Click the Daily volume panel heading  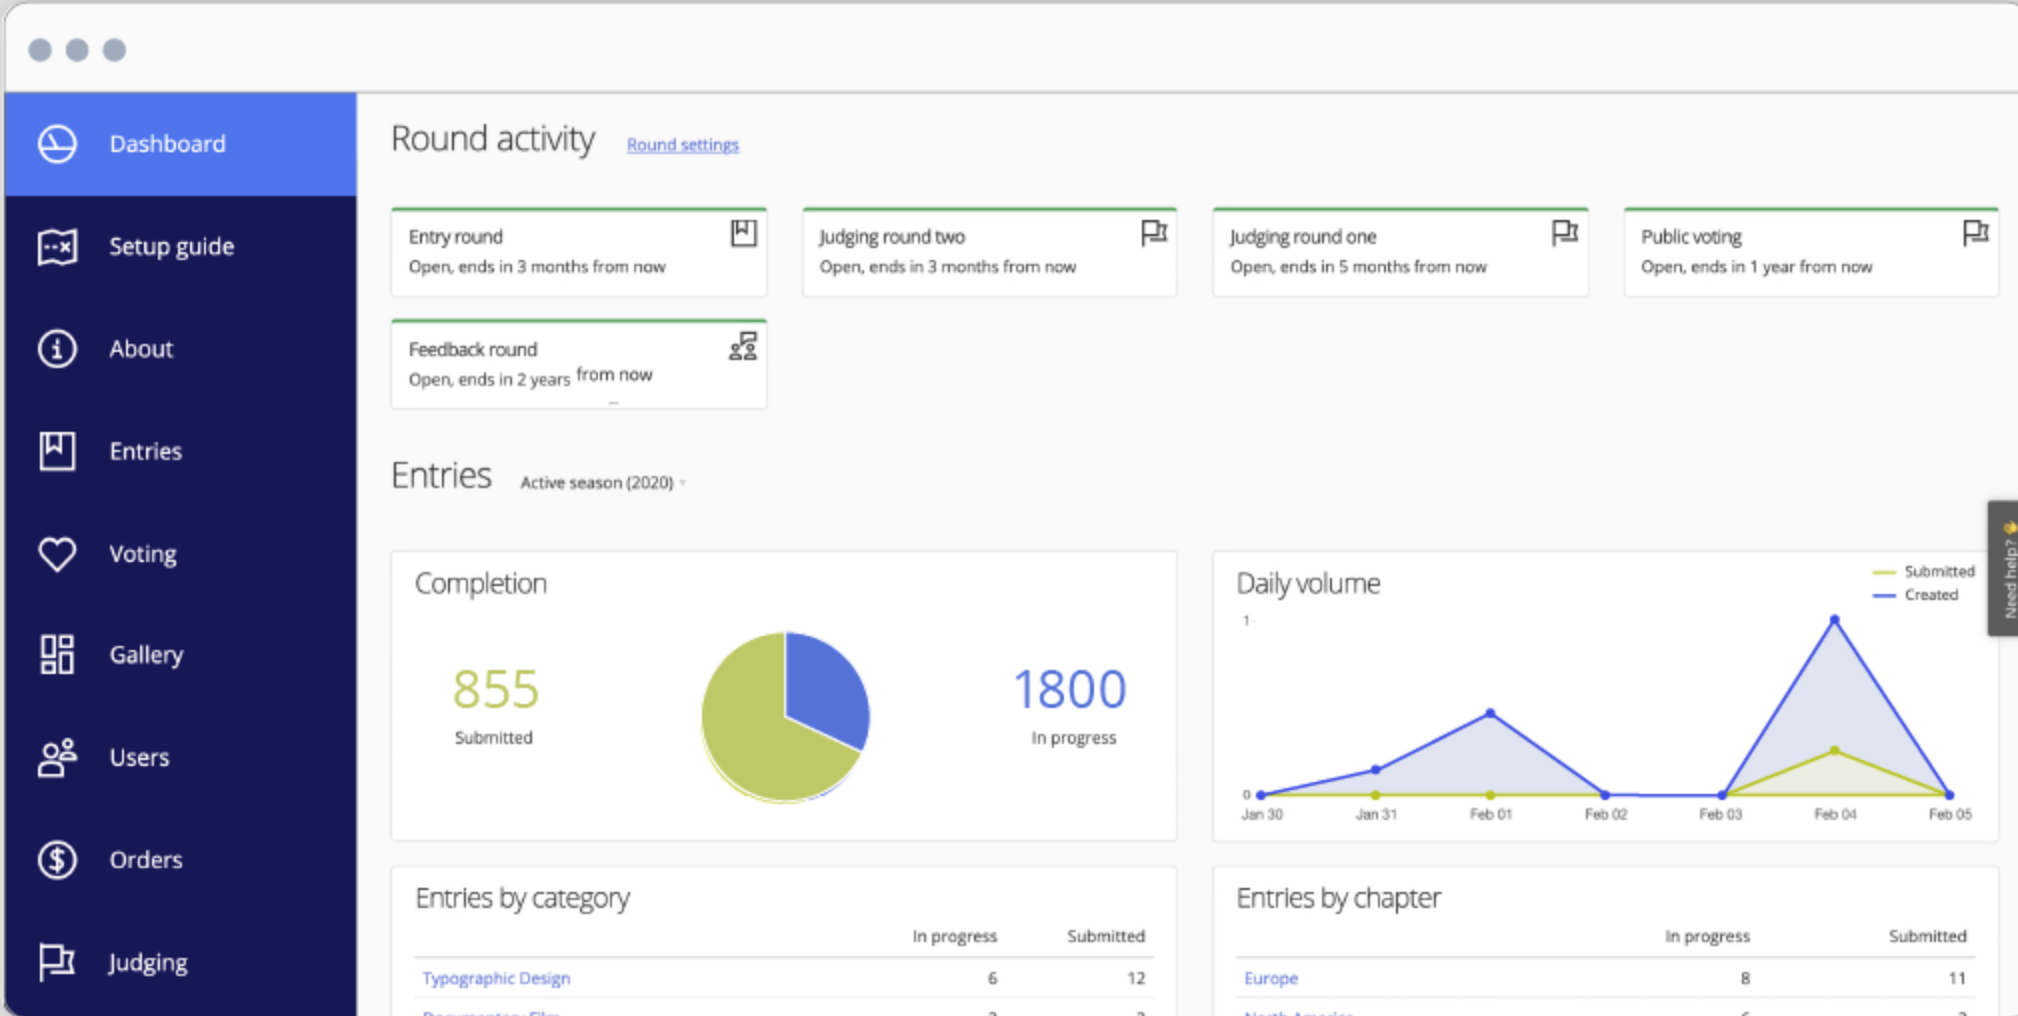1309,584
